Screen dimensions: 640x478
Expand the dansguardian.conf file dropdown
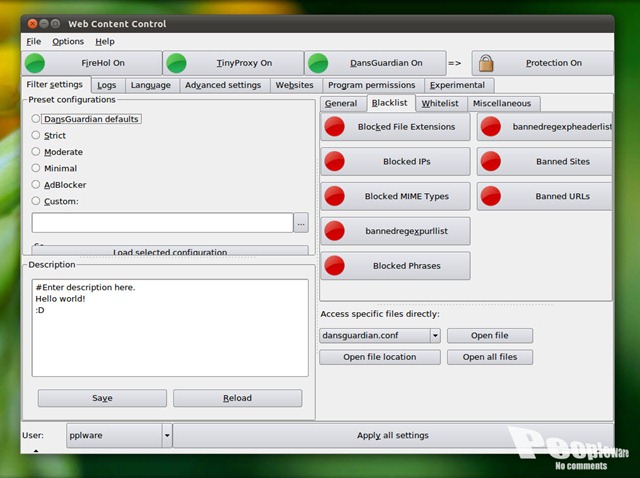(x=435, y=336)
